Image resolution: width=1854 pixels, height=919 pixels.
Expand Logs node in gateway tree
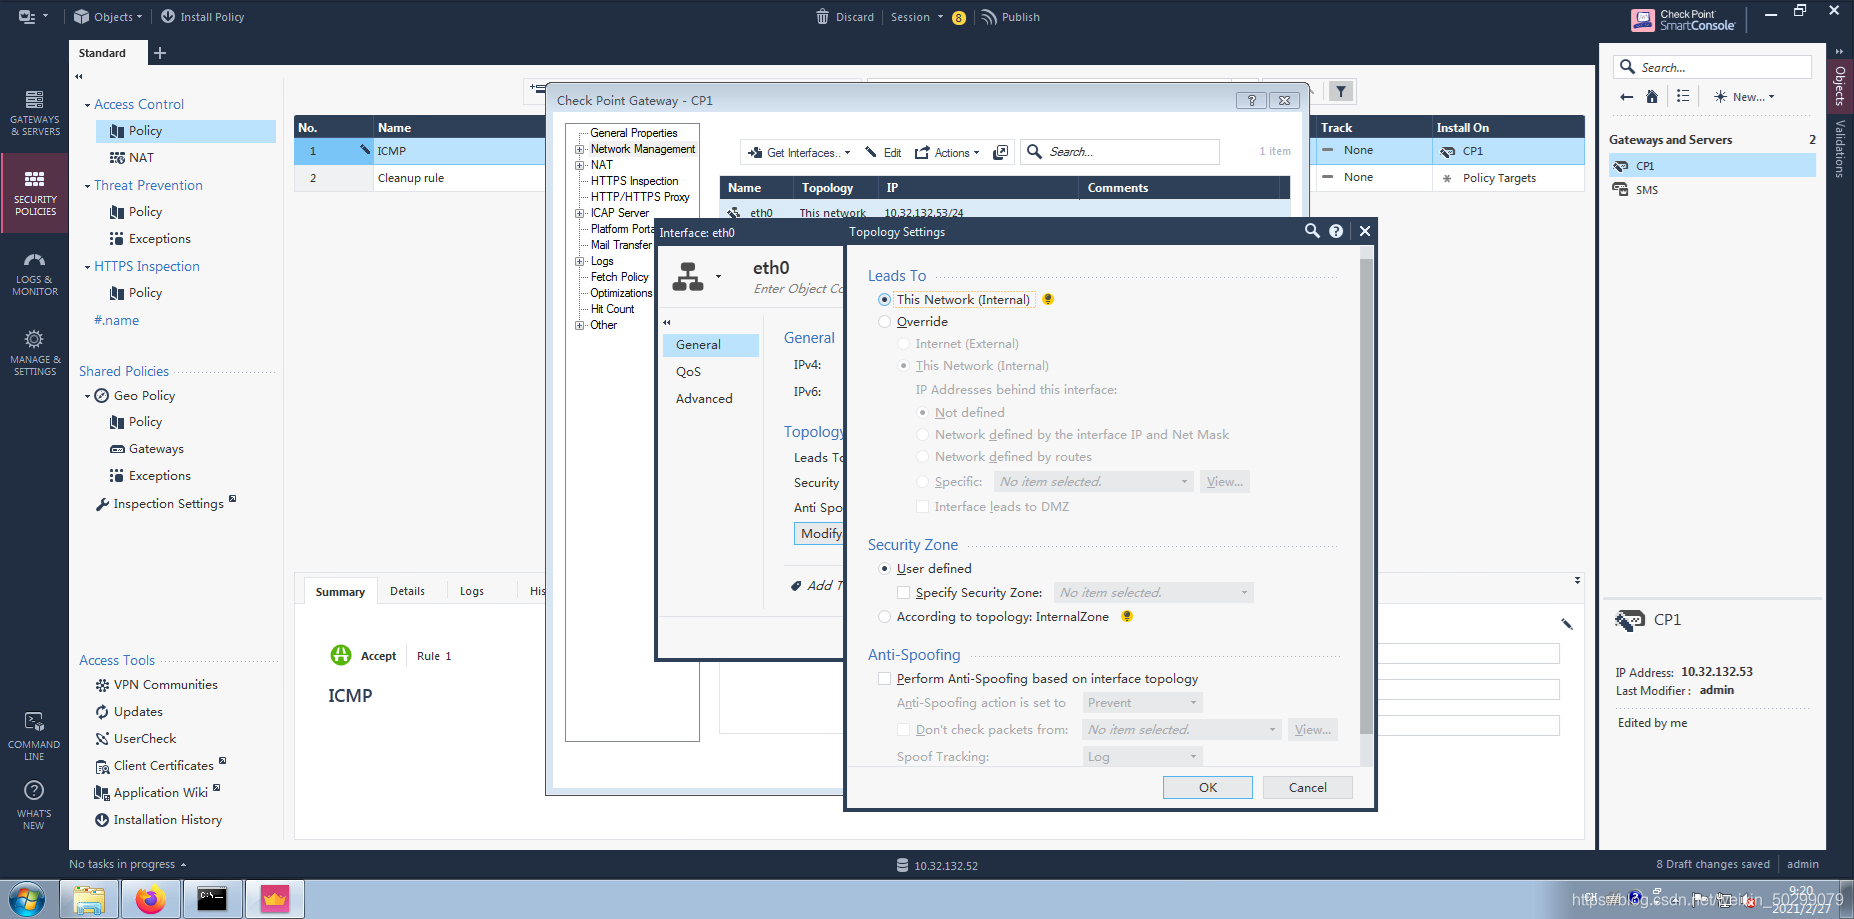click(x=579, y=261)
